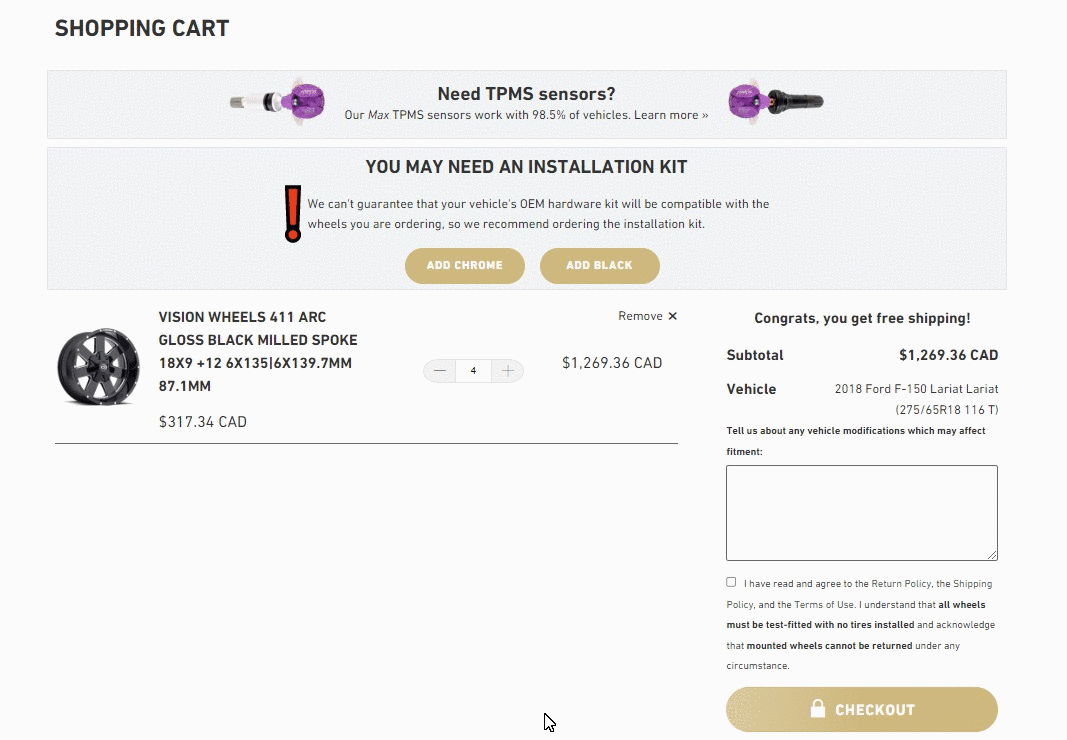Click the vehicle modifications text area
Image resolution: width=1067 pixels, height=740 pixels.
[861, 513]
